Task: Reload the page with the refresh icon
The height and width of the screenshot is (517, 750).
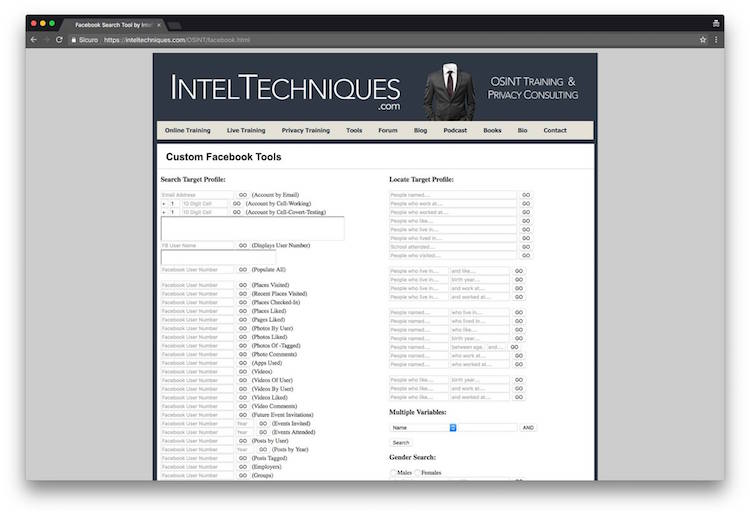Action: tap(59, 40)
